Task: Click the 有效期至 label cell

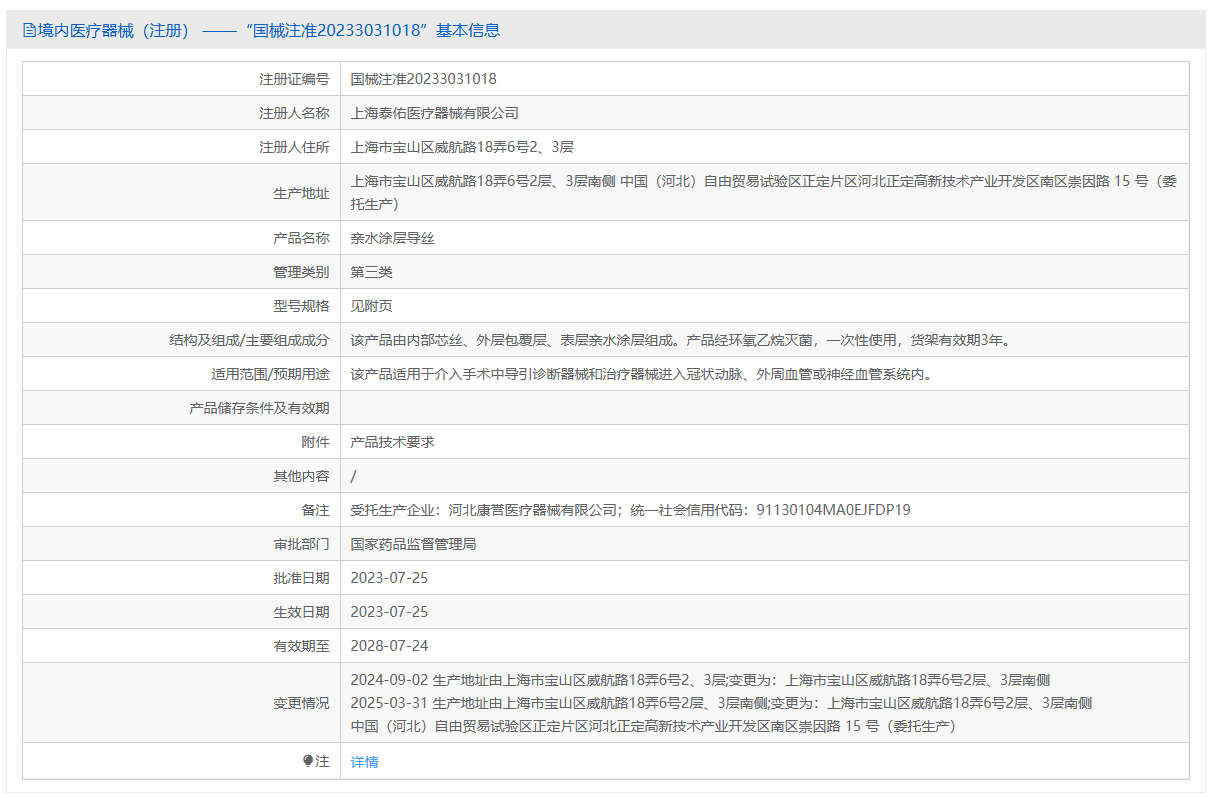Action: coord(181,646)
